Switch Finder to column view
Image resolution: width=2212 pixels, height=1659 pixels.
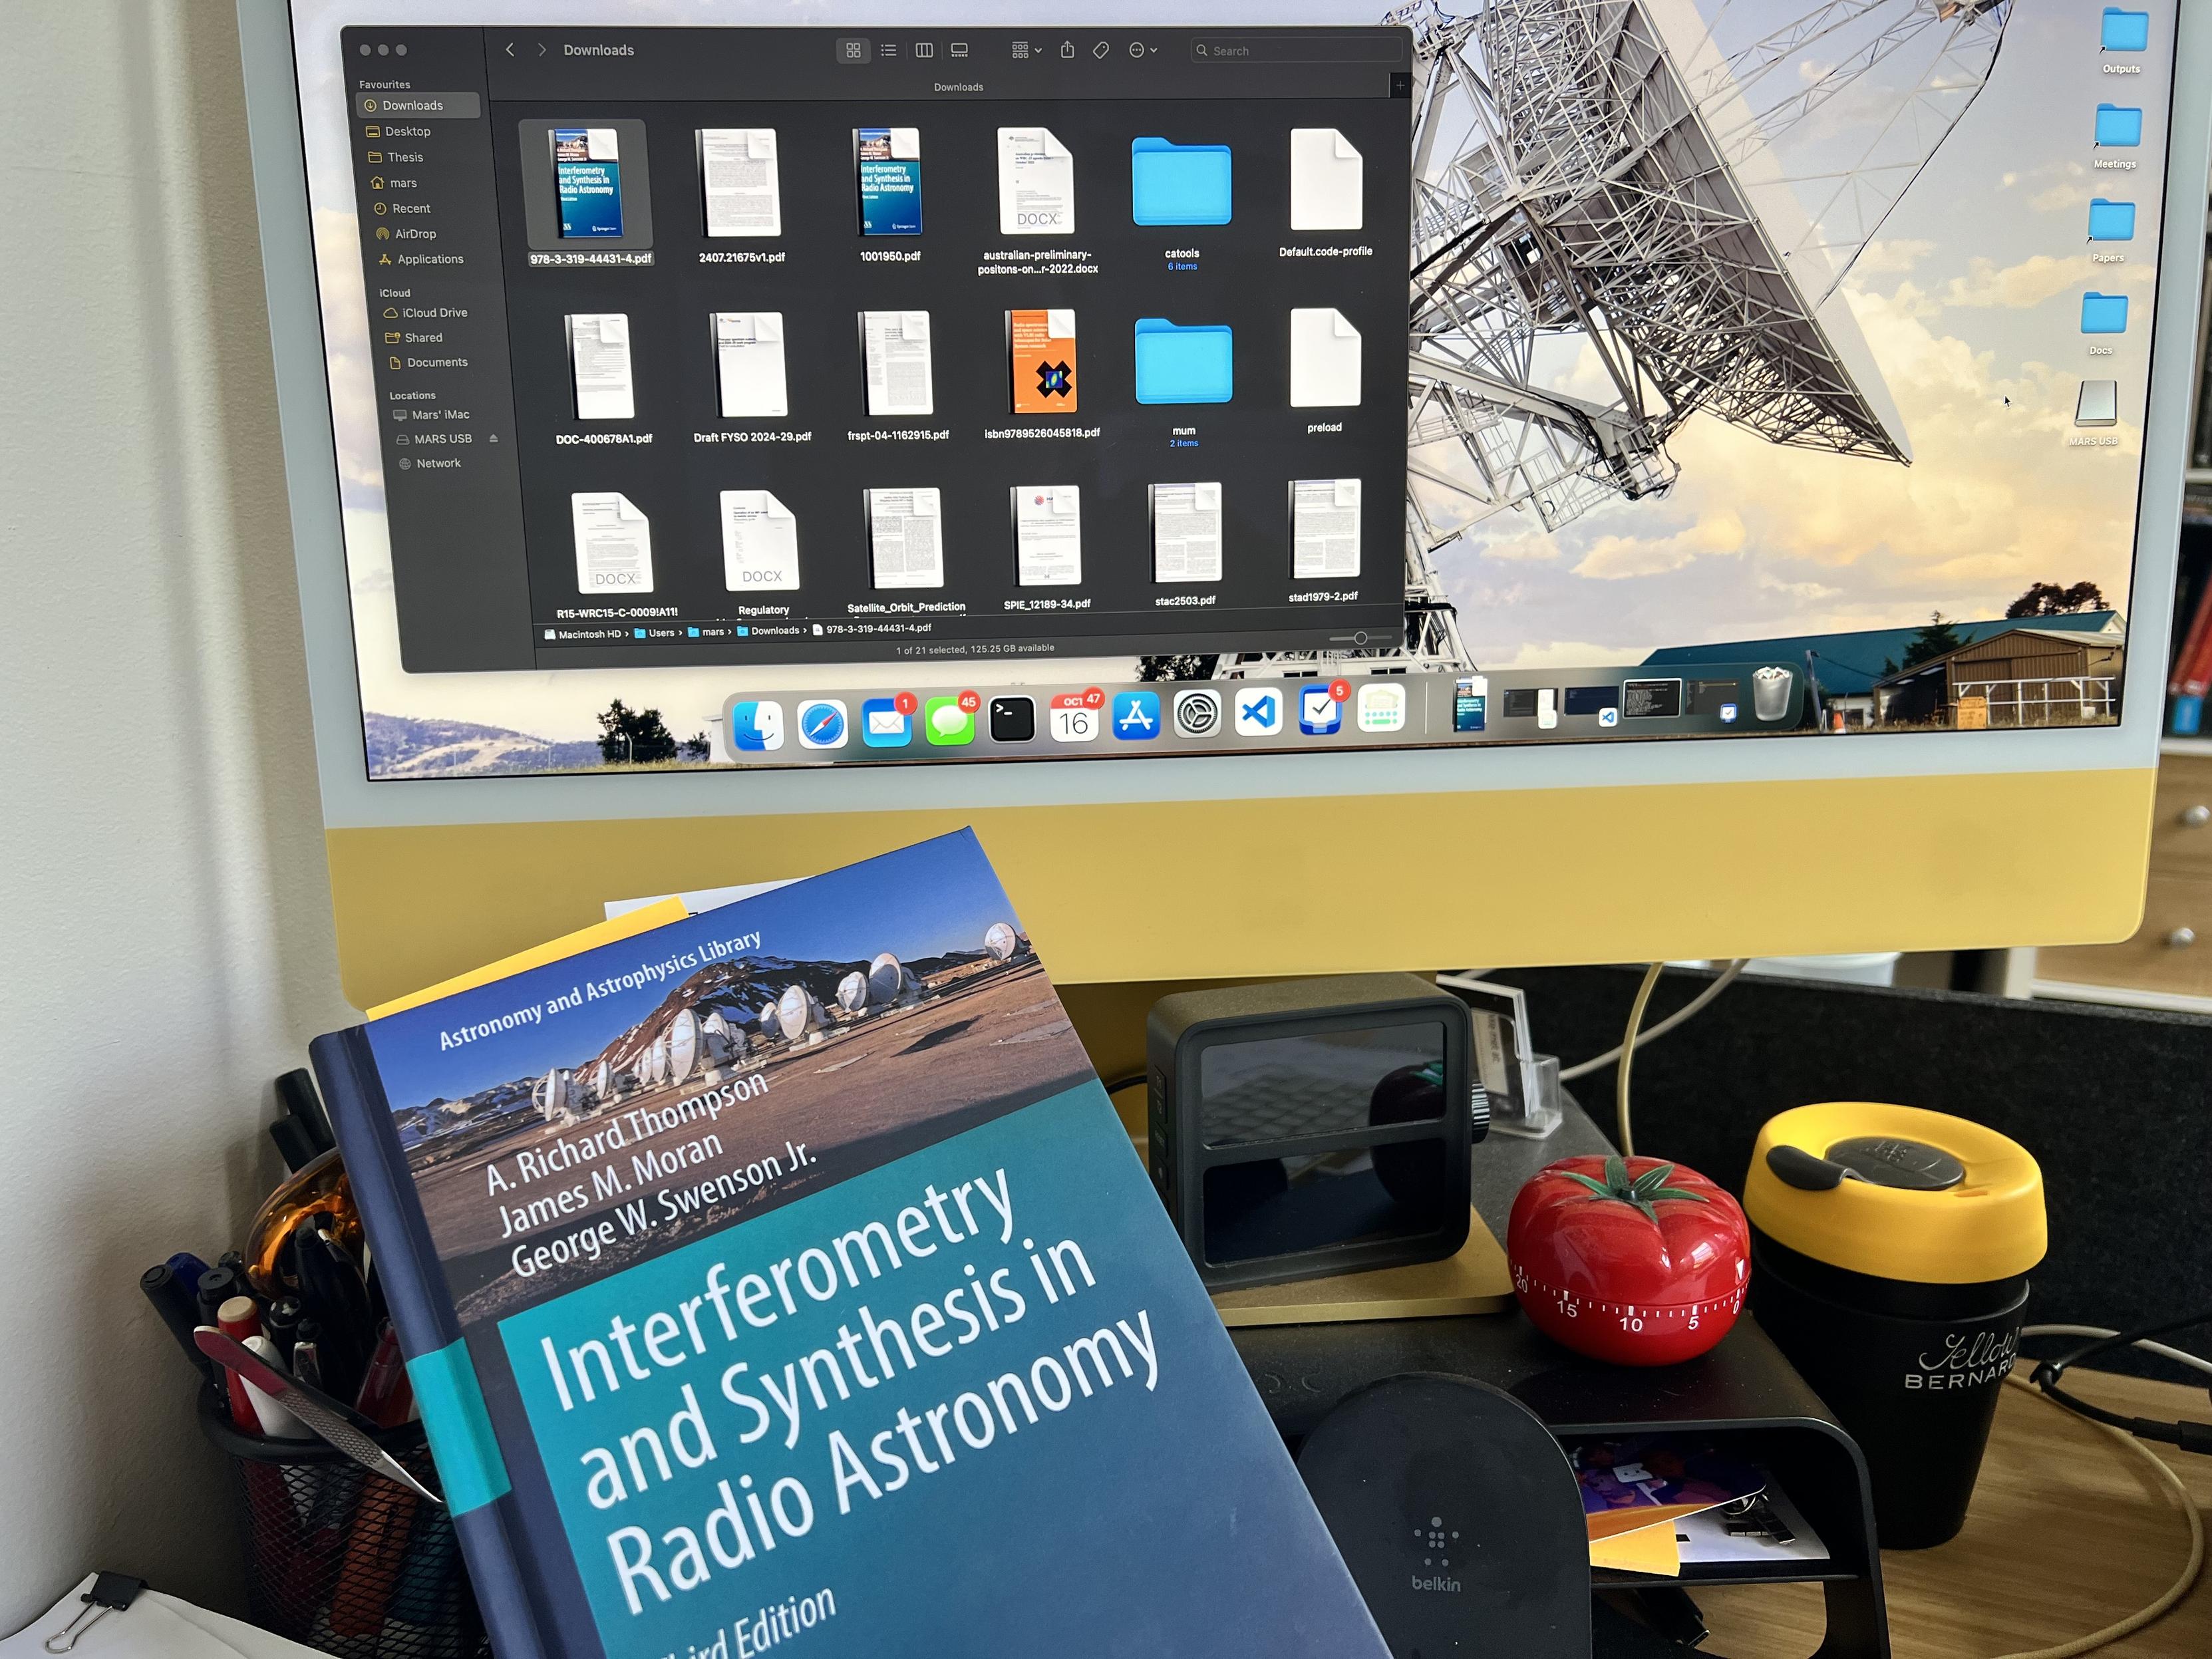tap(924, 50)
